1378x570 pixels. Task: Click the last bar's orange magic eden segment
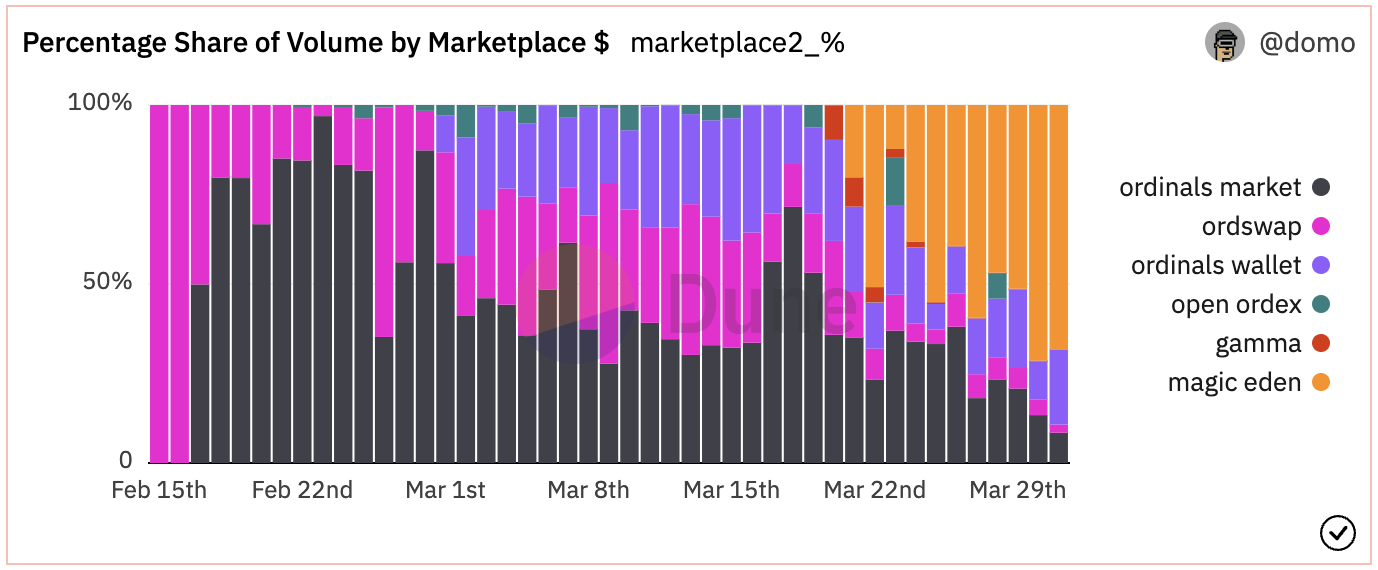click(1059, 225)
